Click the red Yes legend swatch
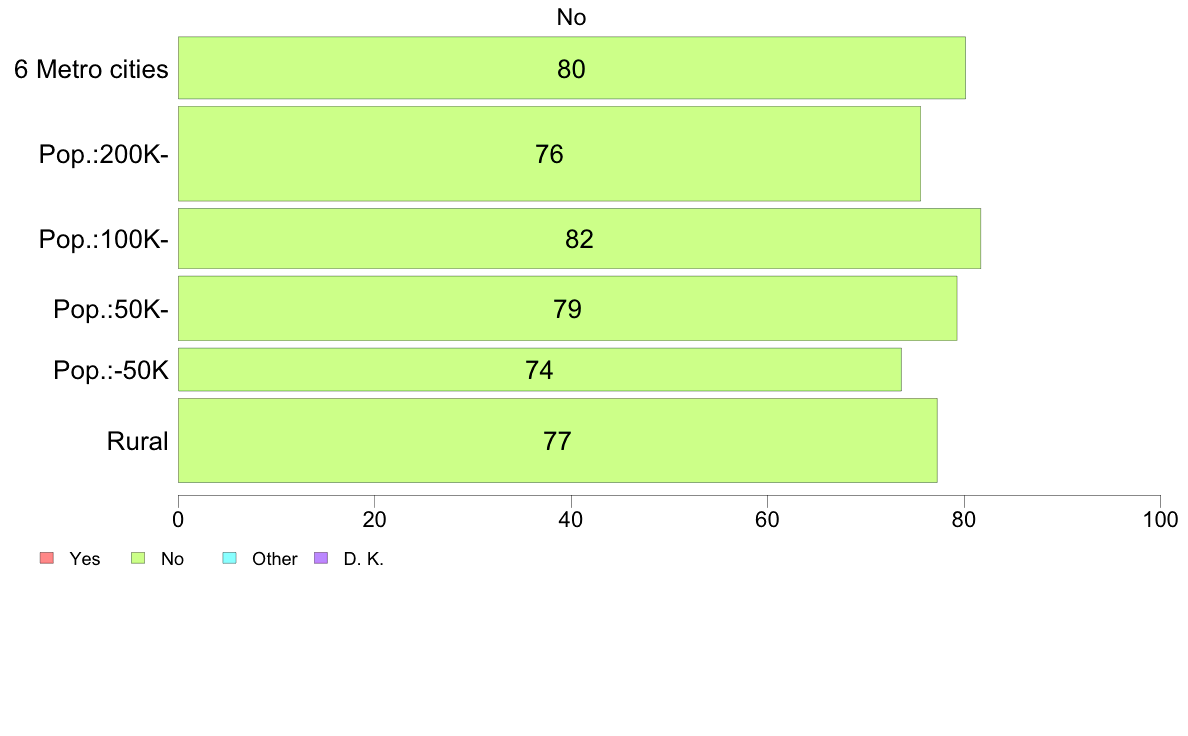Viewport: 1188px width, 736px height. 47,558
